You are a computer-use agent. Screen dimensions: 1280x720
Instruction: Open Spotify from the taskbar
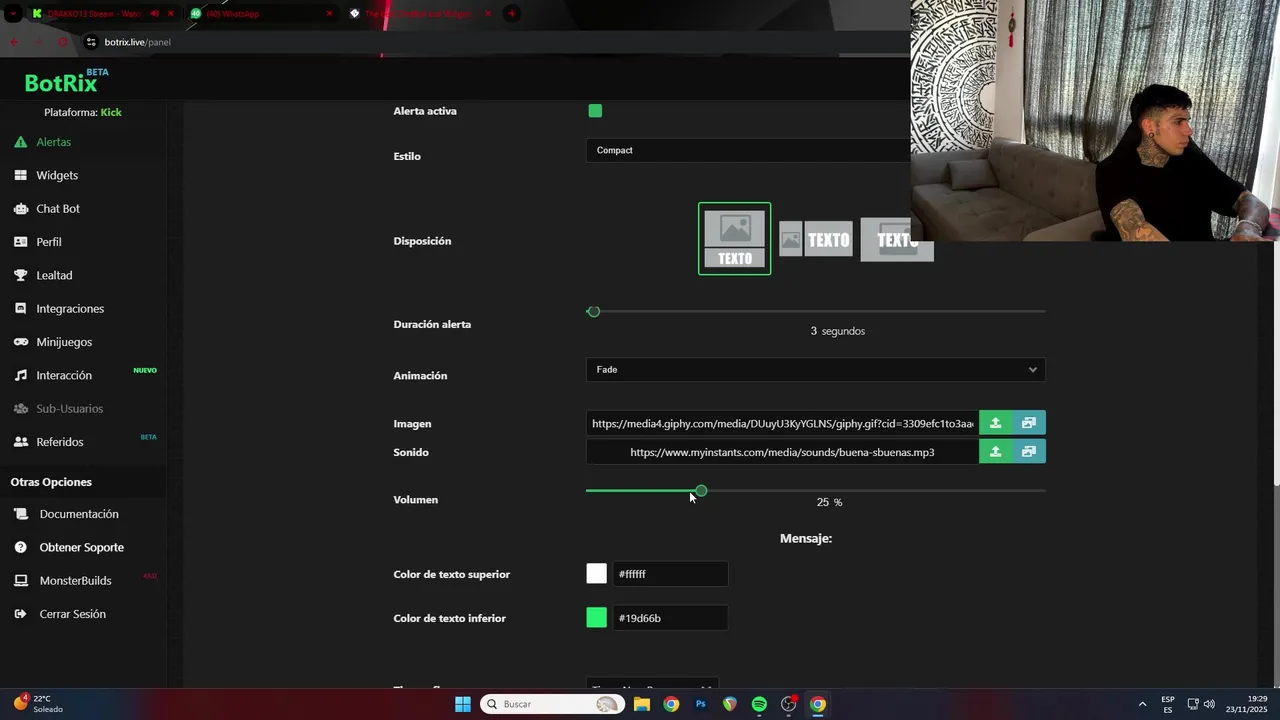click(759, 704)
